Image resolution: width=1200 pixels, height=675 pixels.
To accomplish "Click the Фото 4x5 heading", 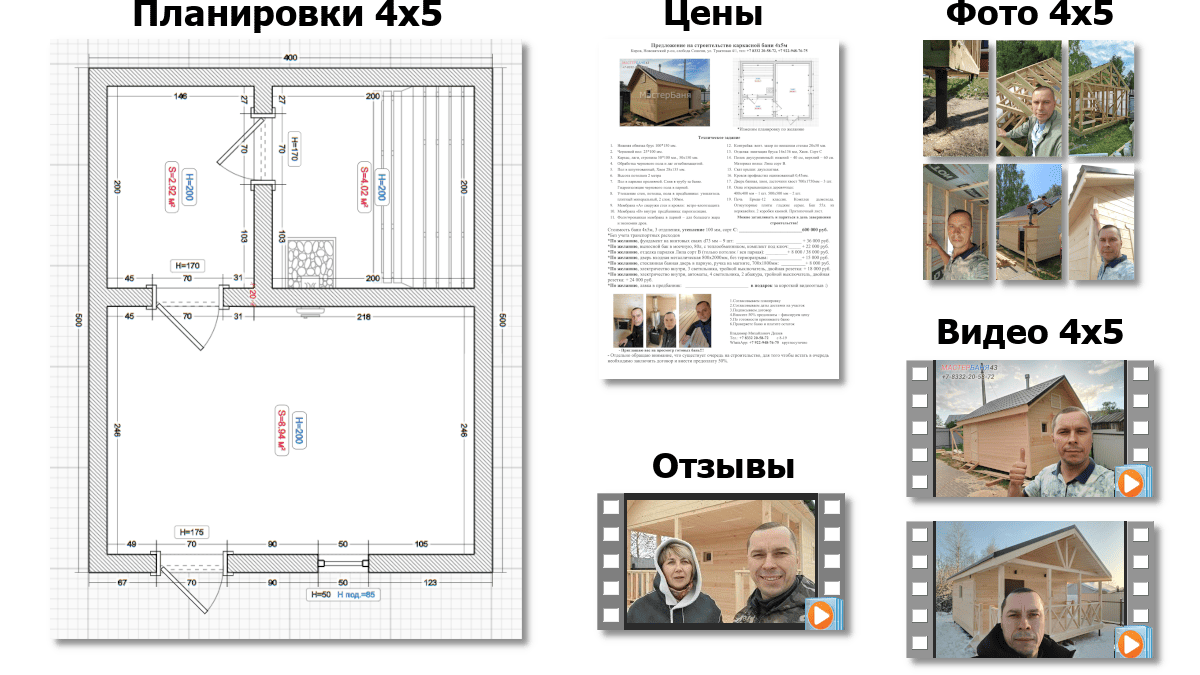I will tap(1029, 15).
